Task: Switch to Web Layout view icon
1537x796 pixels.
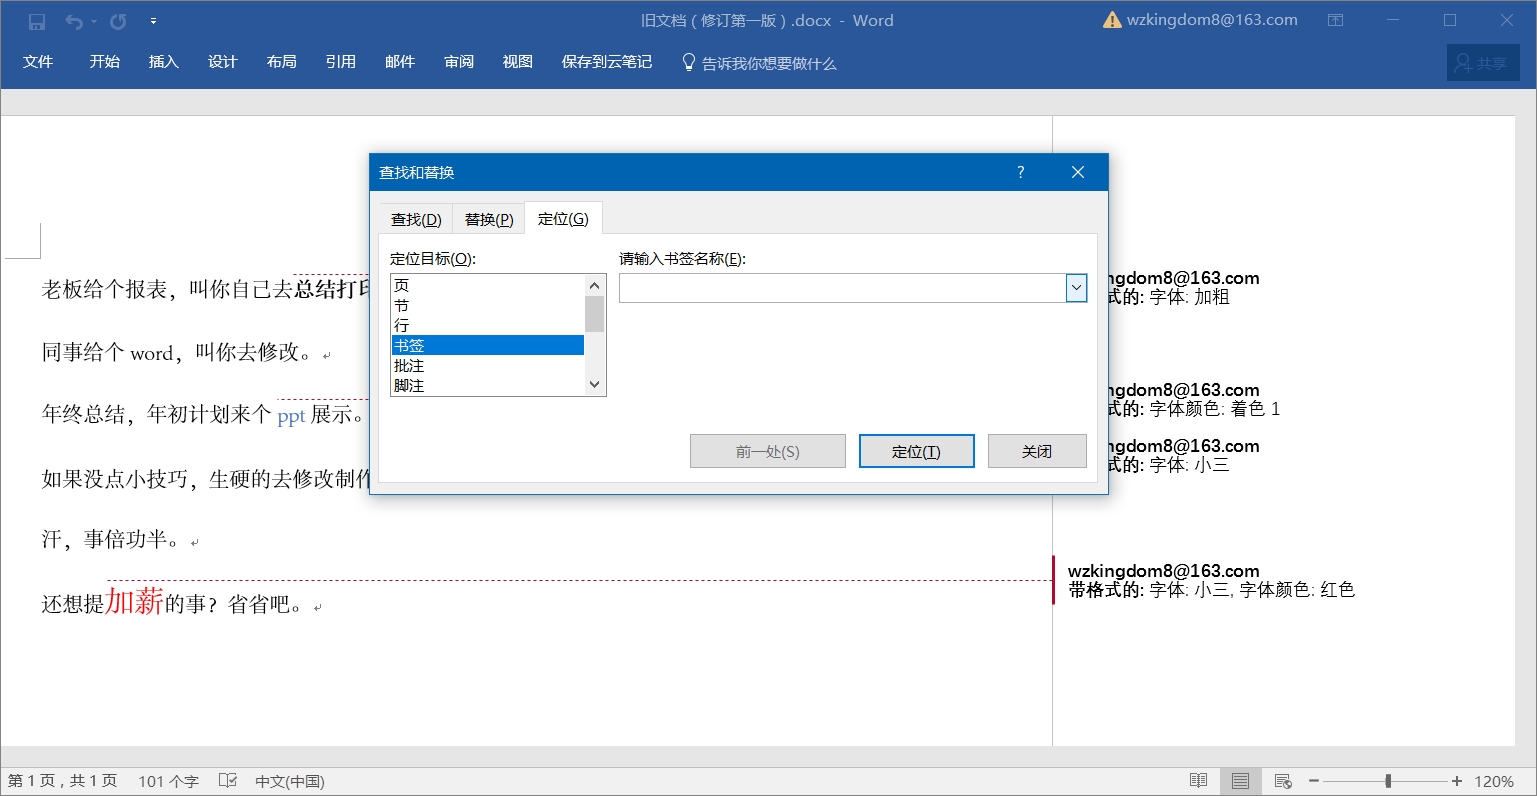Action: [1282, 780]
